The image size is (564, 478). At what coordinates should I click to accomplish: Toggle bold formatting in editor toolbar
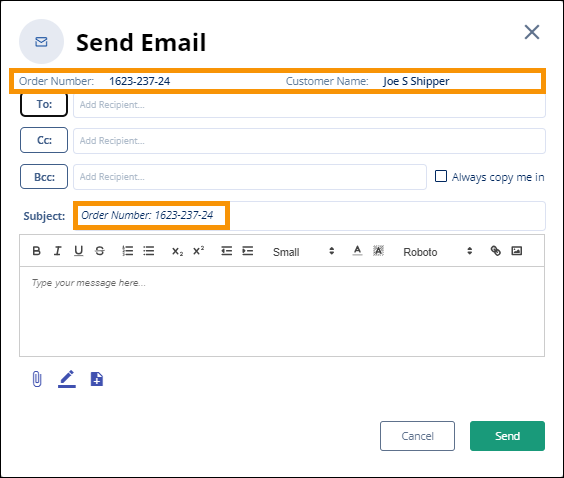click(x=36, y=251)
